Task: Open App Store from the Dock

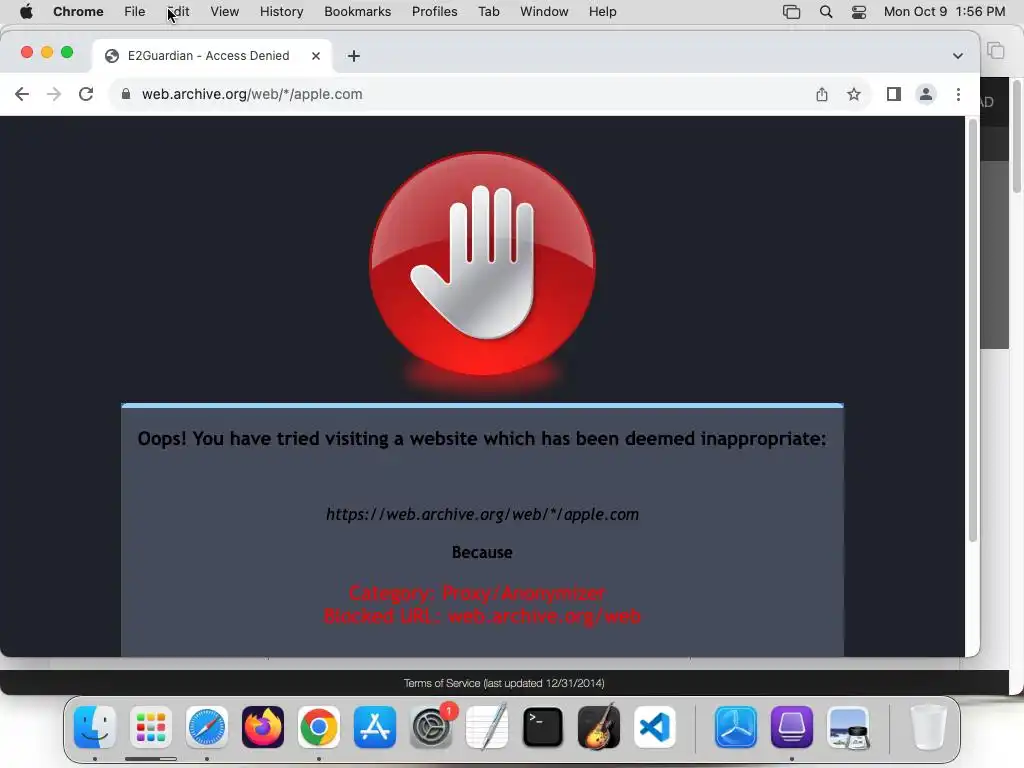Action: click(x=375, y=727)
